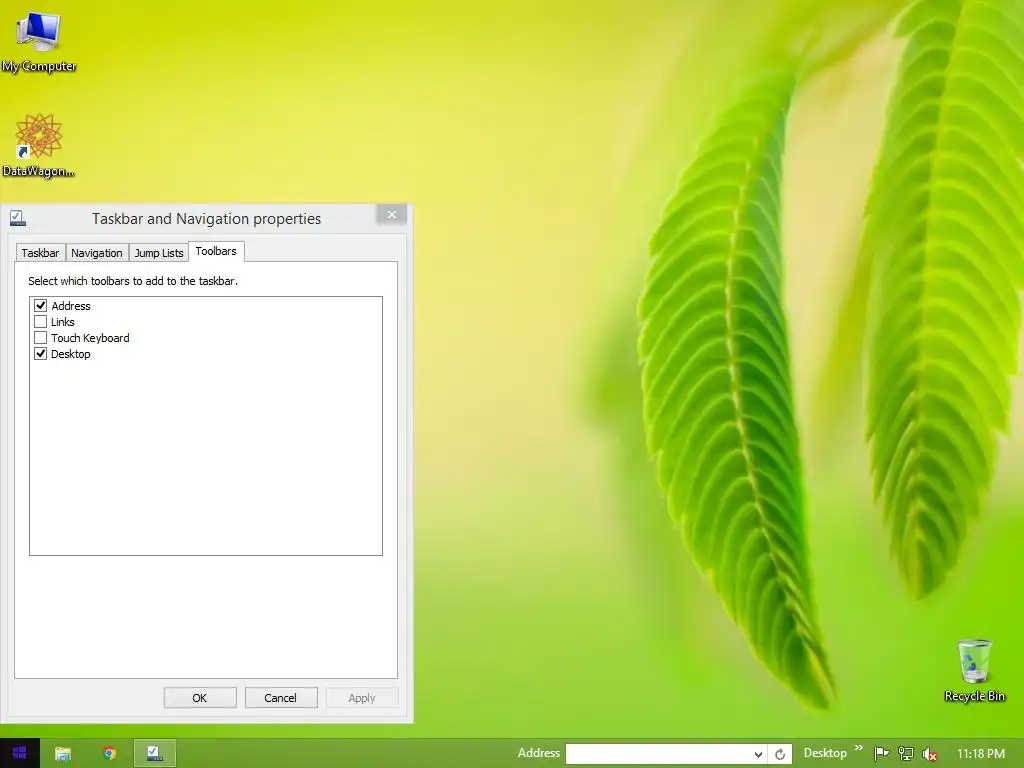Image resolution: width=1024 pixels, height=768 pixels.
Task: Click 'Select which toolbars to add' text
Action: click(133, 281)
